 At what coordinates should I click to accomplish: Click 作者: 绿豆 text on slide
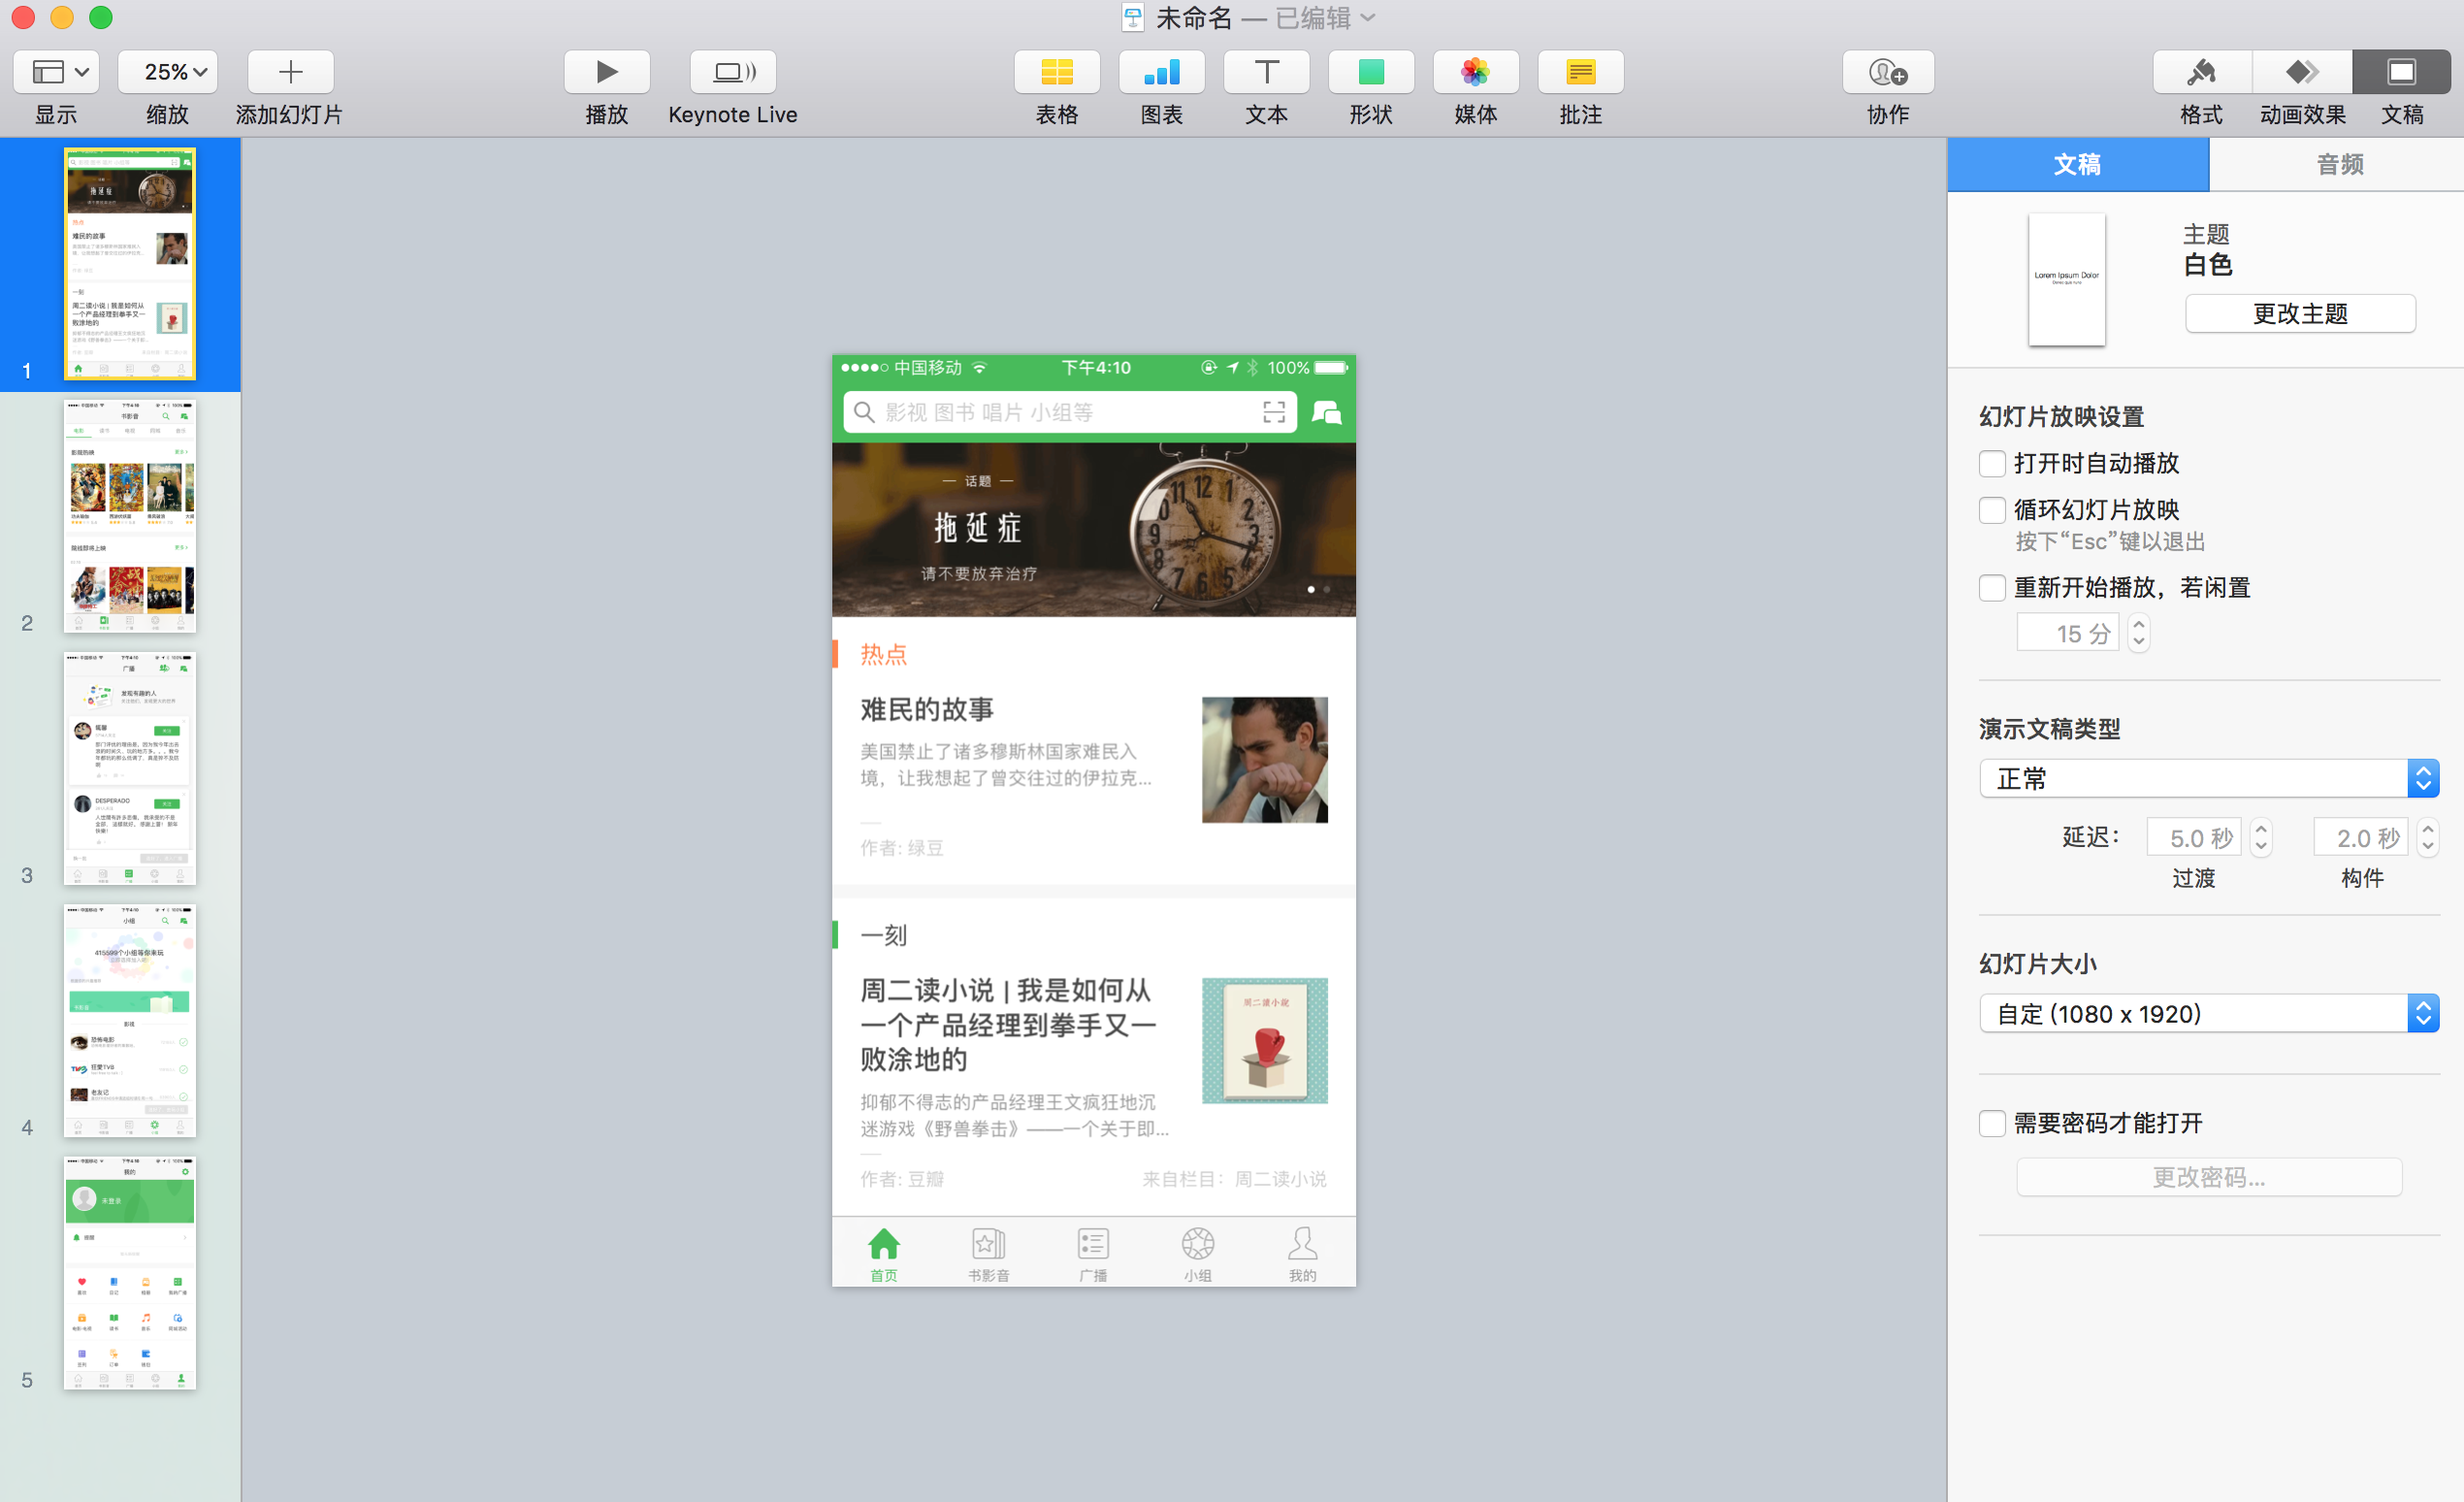902,848
